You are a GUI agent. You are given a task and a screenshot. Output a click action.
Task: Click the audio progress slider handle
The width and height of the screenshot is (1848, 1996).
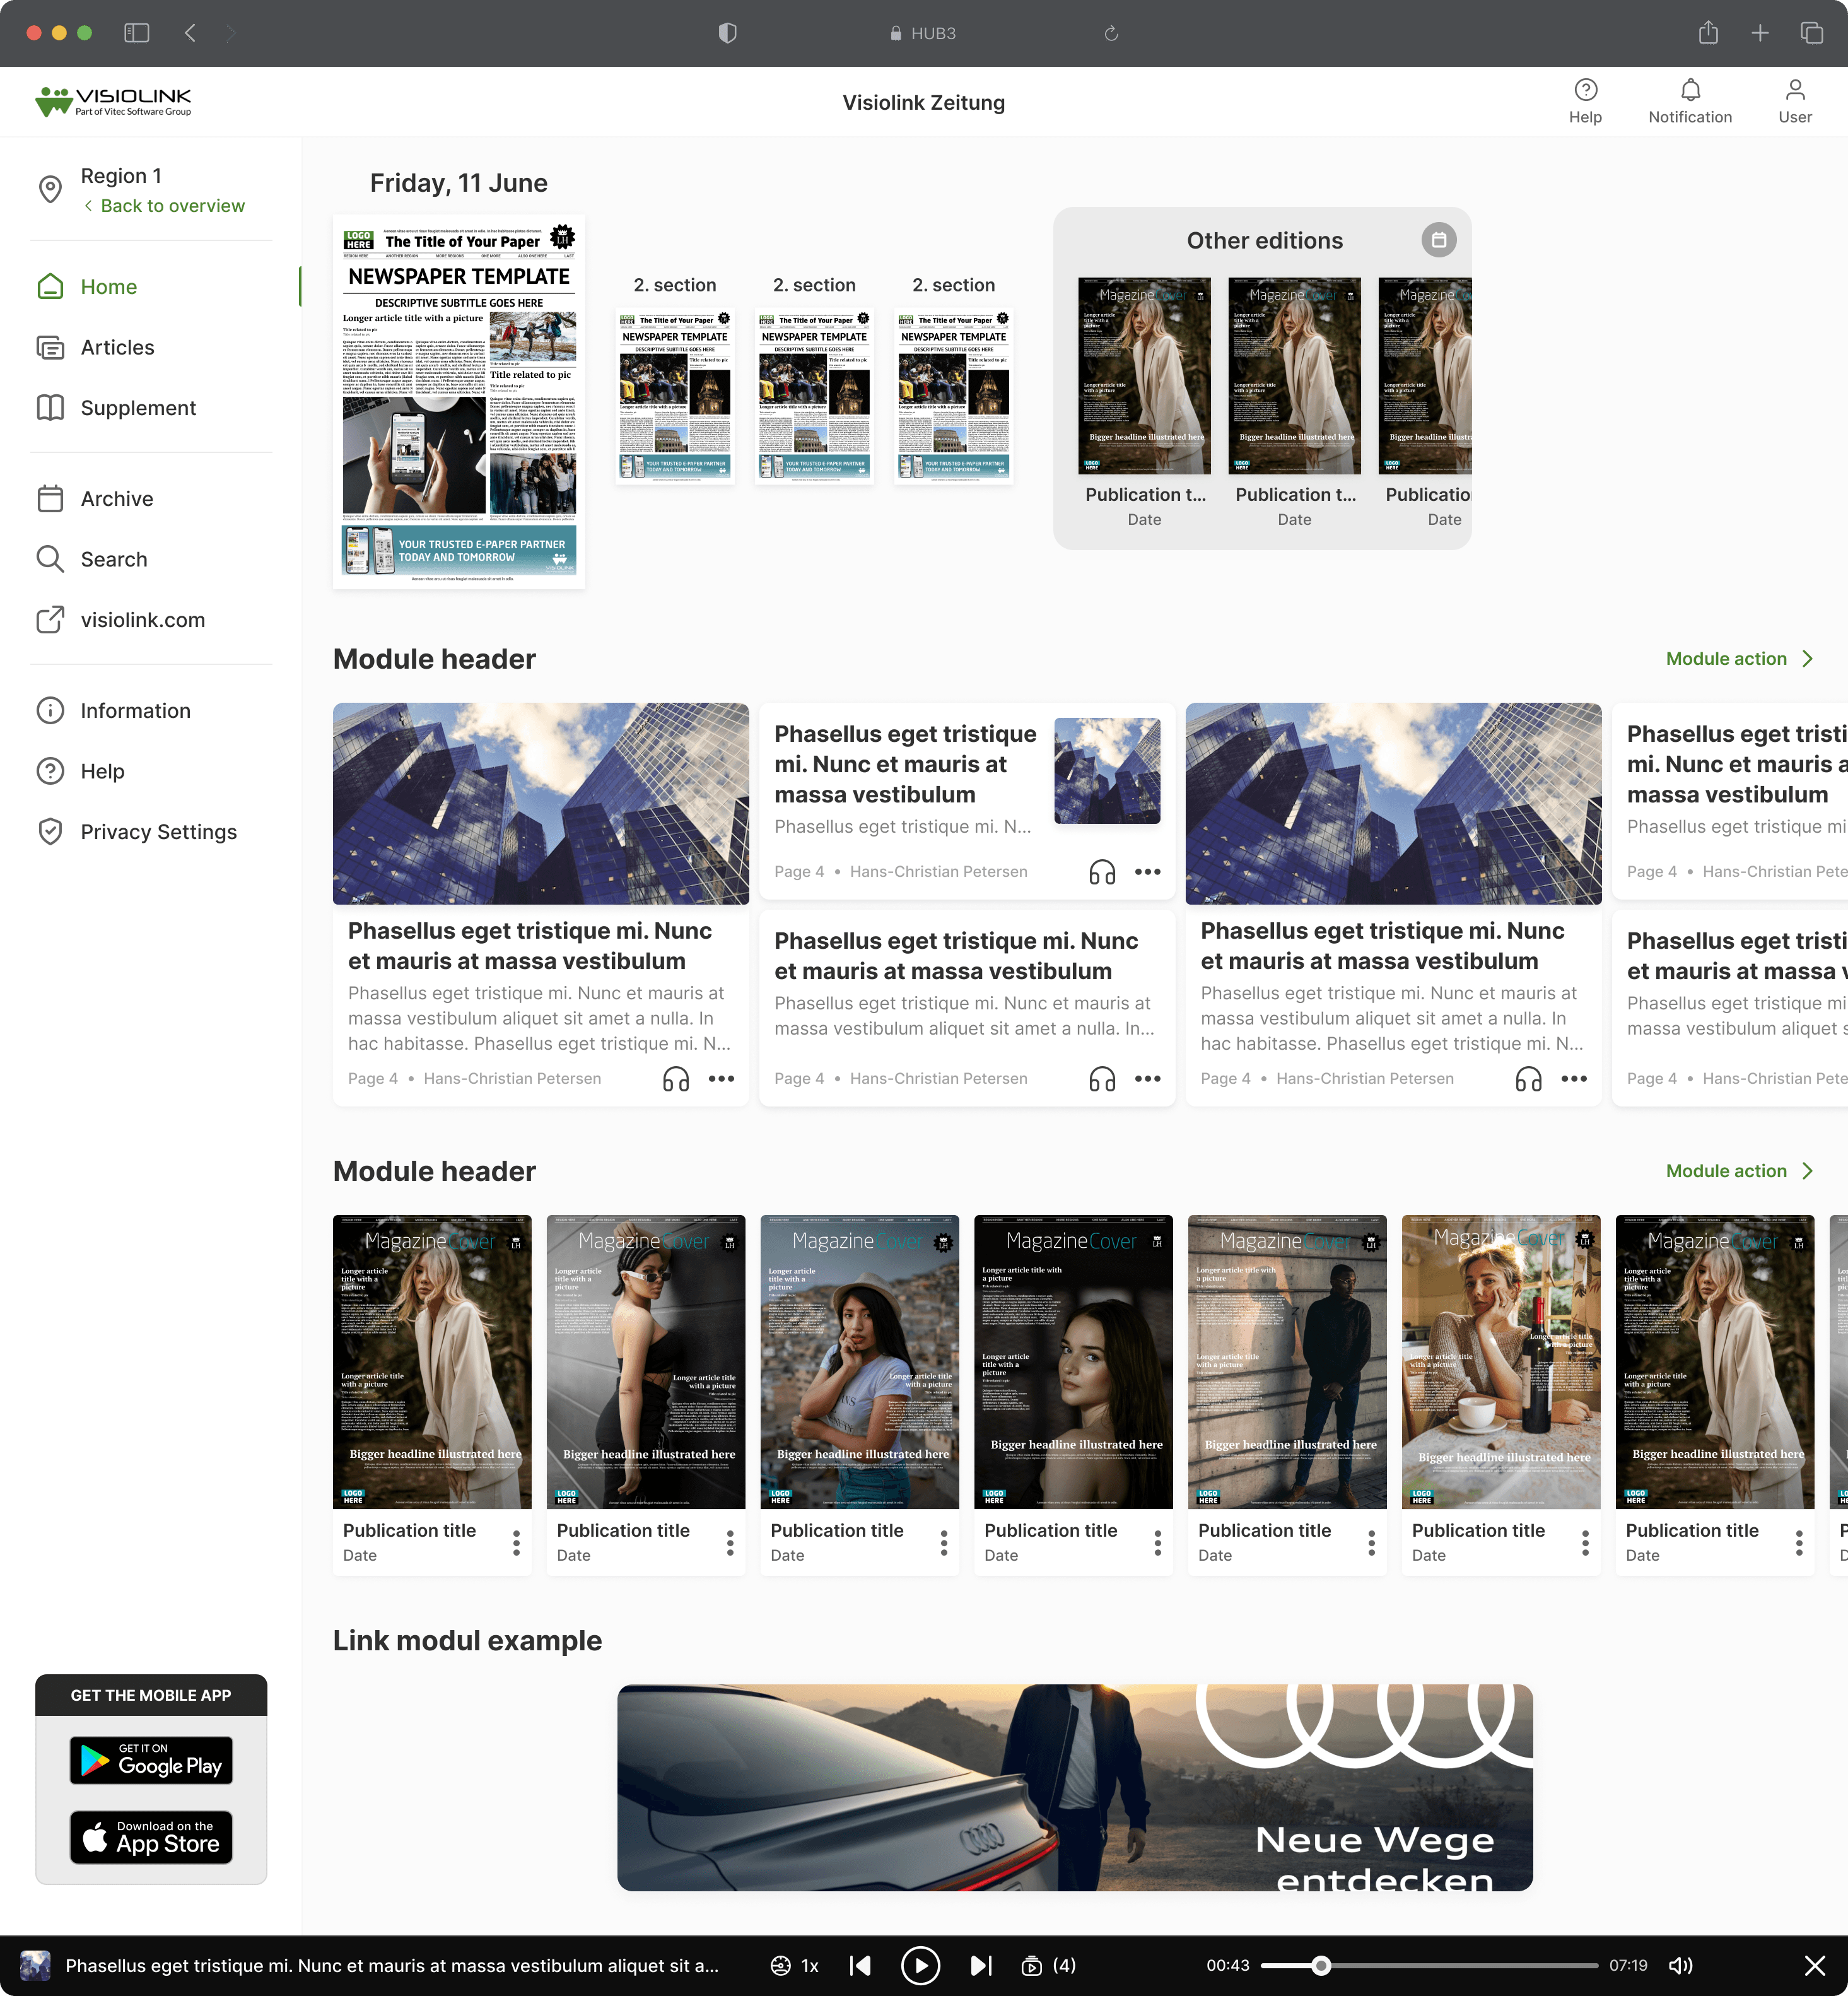1321,1966
